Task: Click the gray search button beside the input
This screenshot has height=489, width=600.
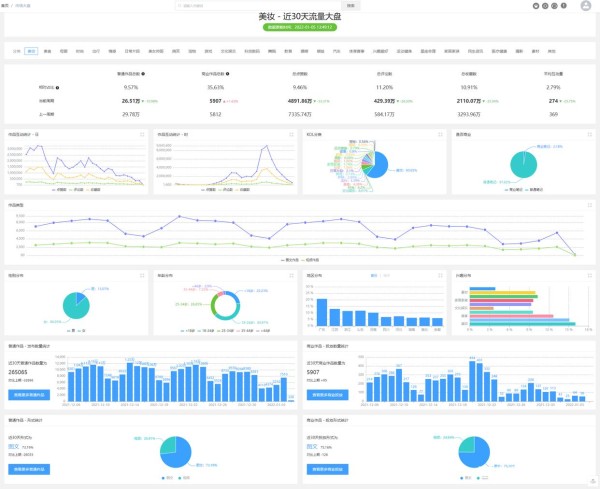Action: coord(351,6)
